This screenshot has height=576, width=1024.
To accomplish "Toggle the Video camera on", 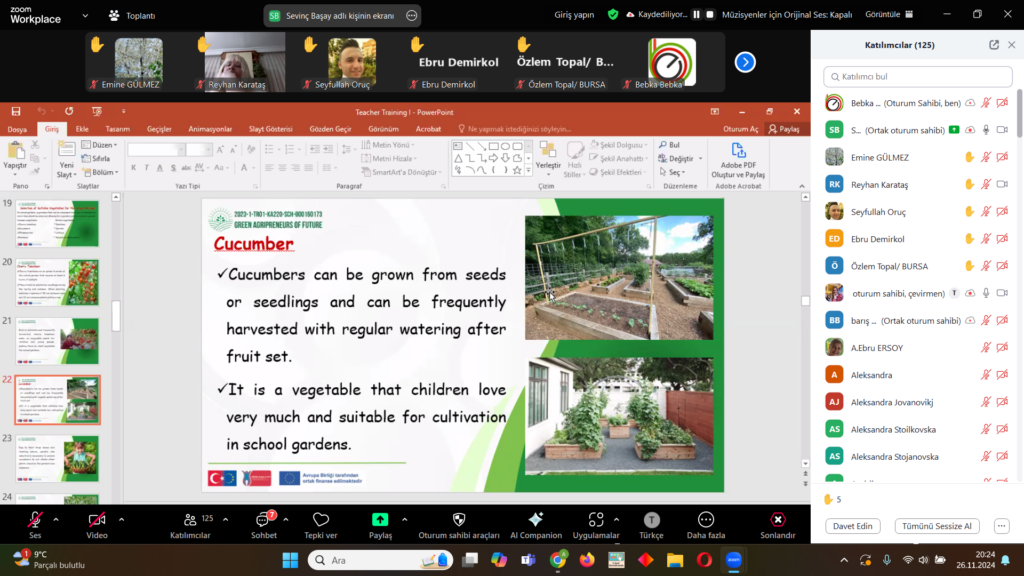I will point(97,520).
